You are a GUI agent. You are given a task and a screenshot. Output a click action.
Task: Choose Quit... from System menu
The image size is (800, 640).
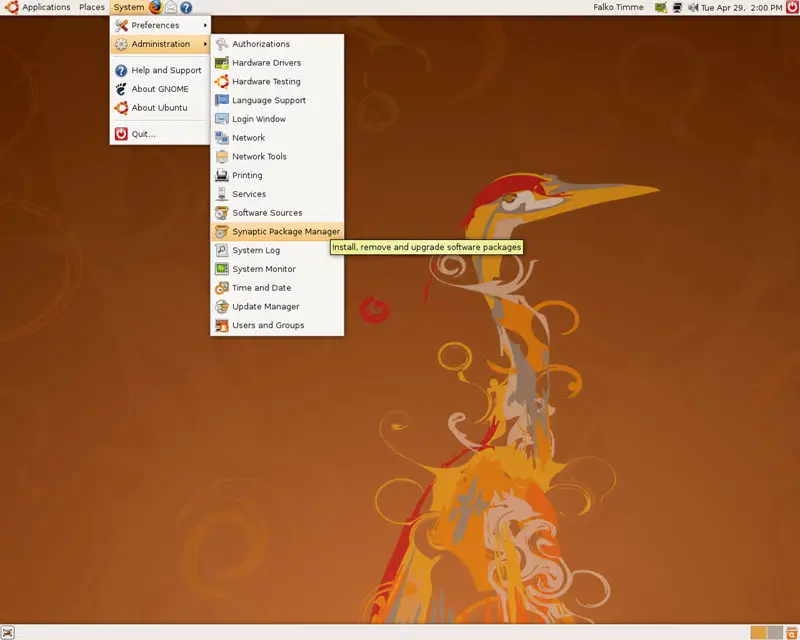pyautogui.click(x=160, y=134)
